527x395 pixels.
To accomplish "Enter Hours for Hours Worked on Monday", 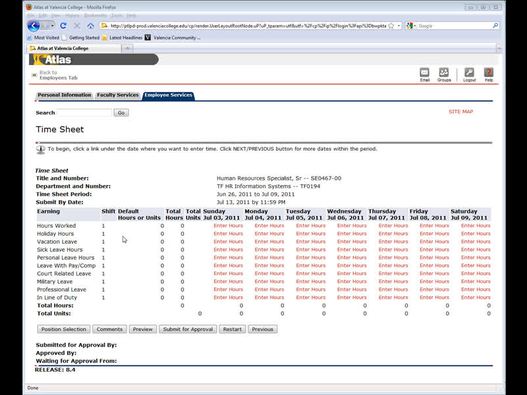I will tap(269, 226).
